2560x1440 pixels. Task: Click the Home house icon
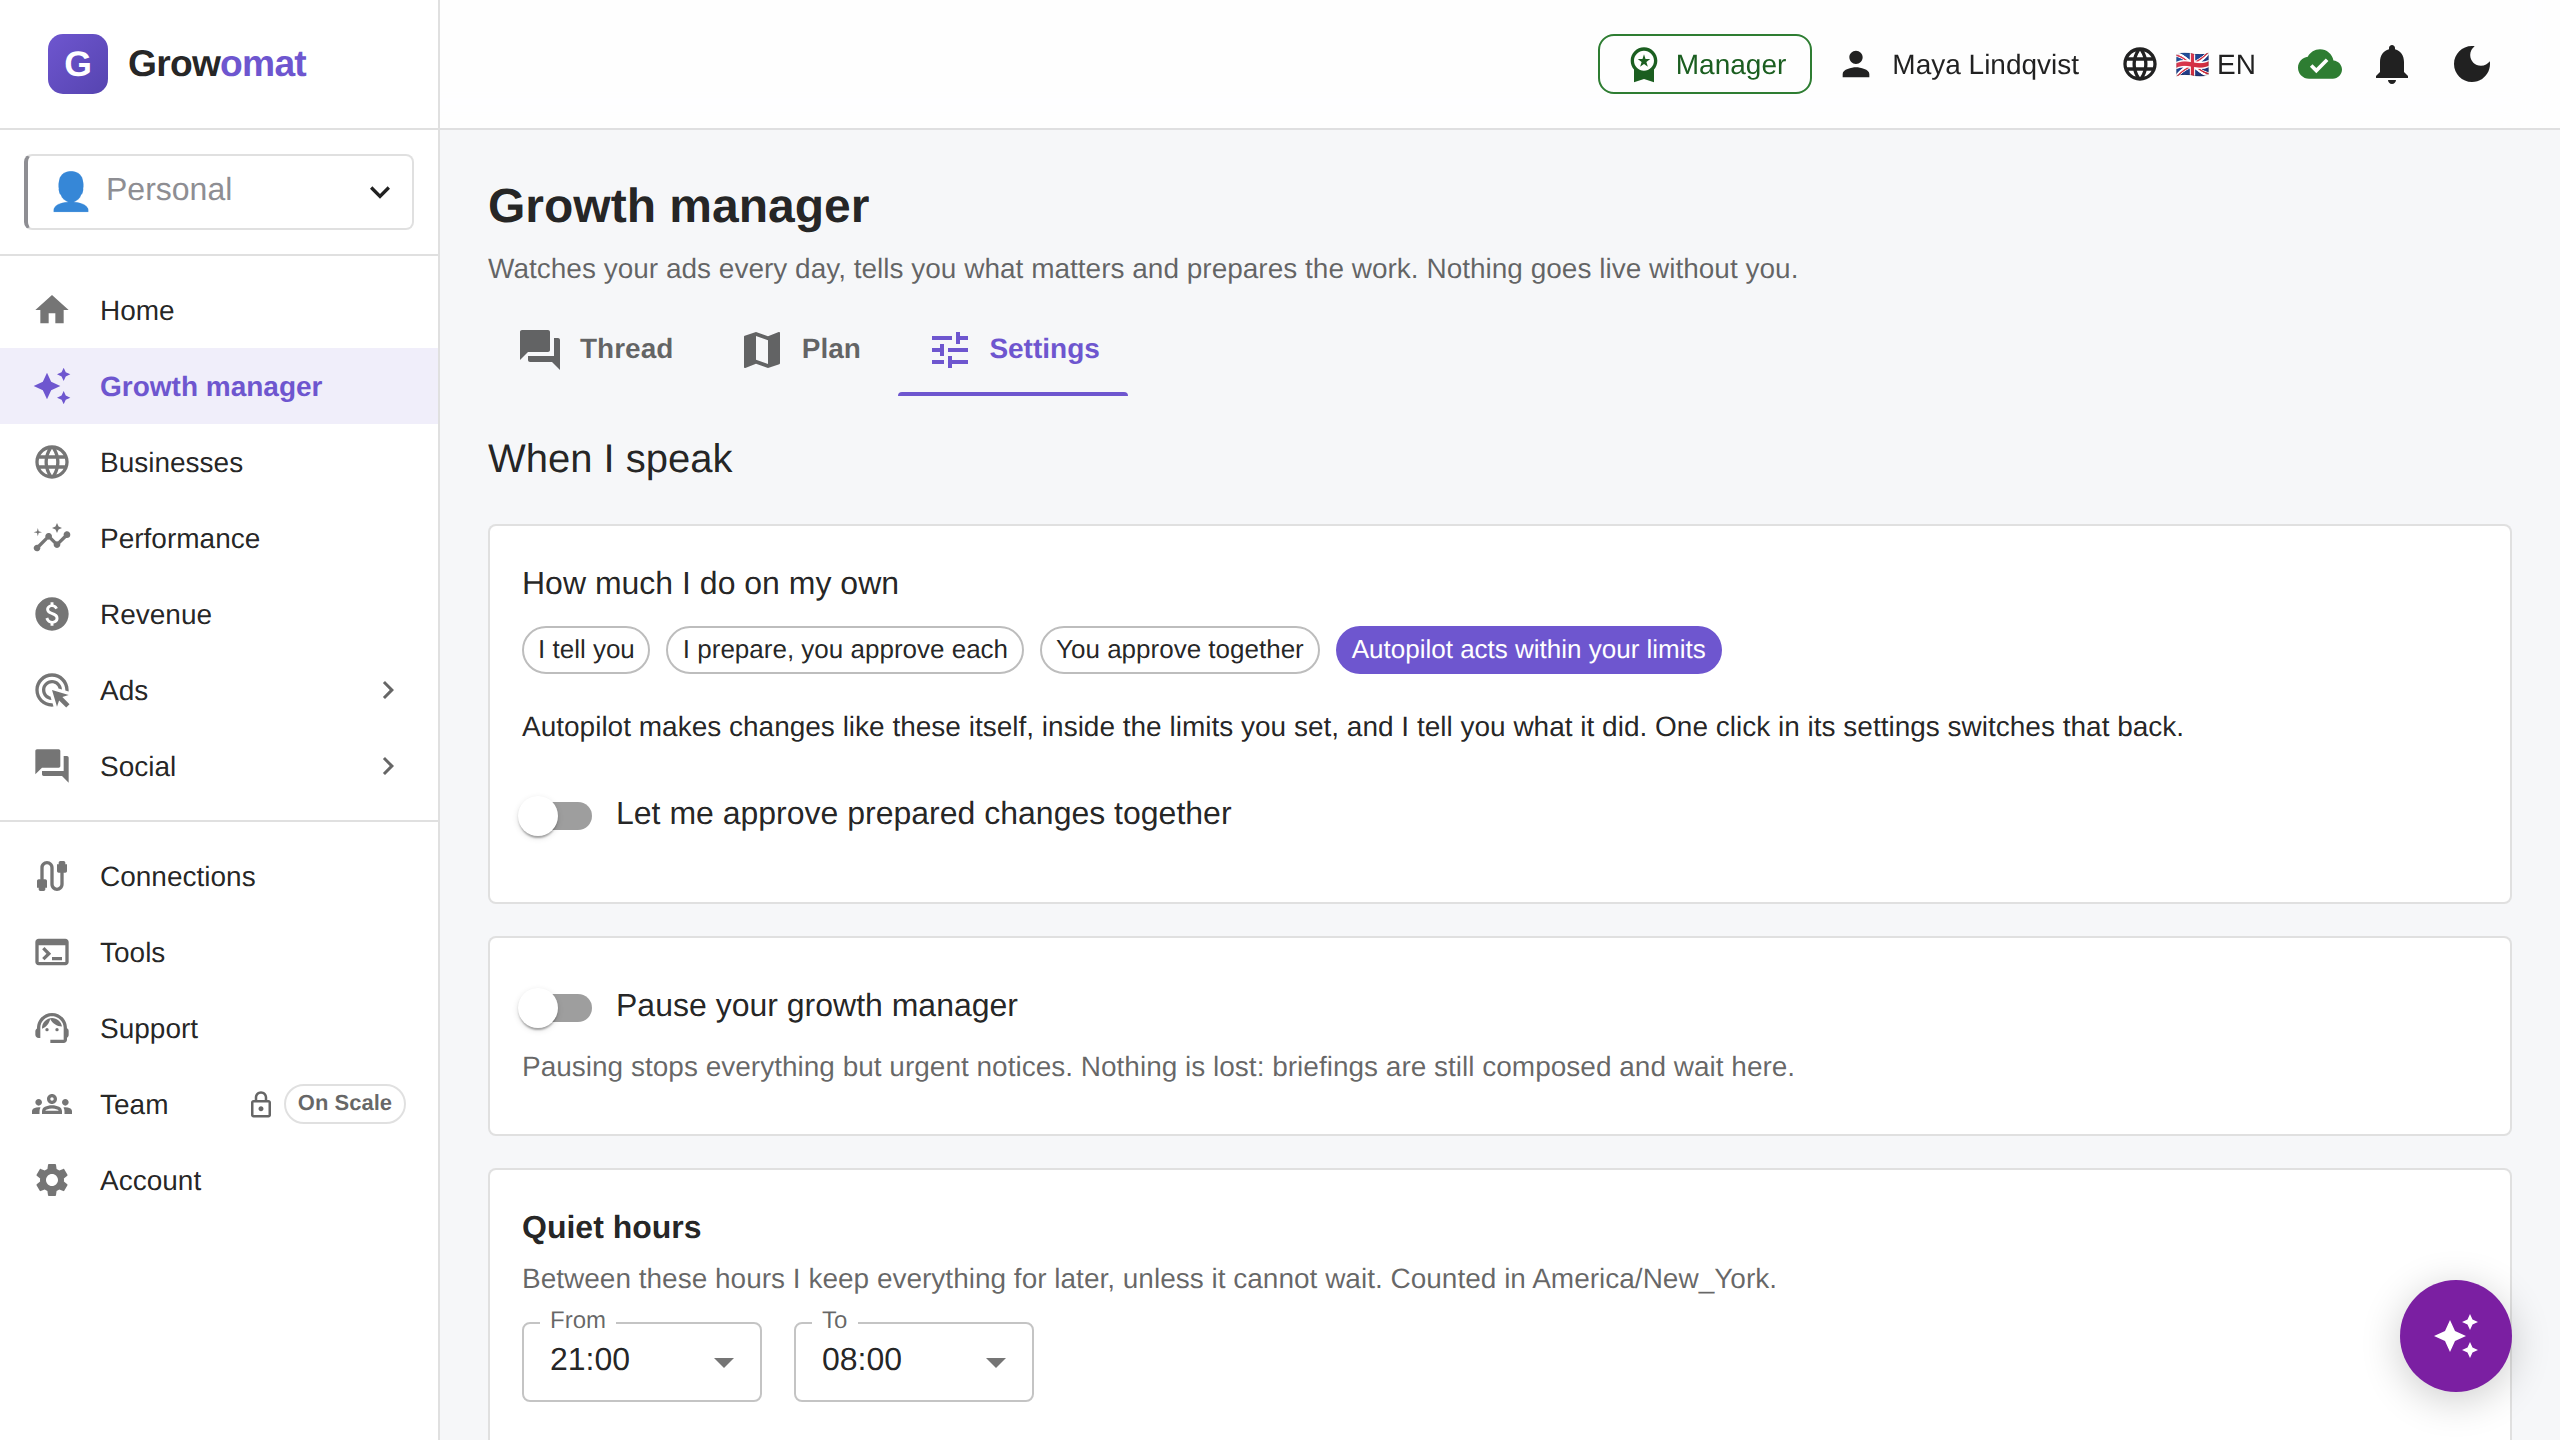tap(52, 311)
